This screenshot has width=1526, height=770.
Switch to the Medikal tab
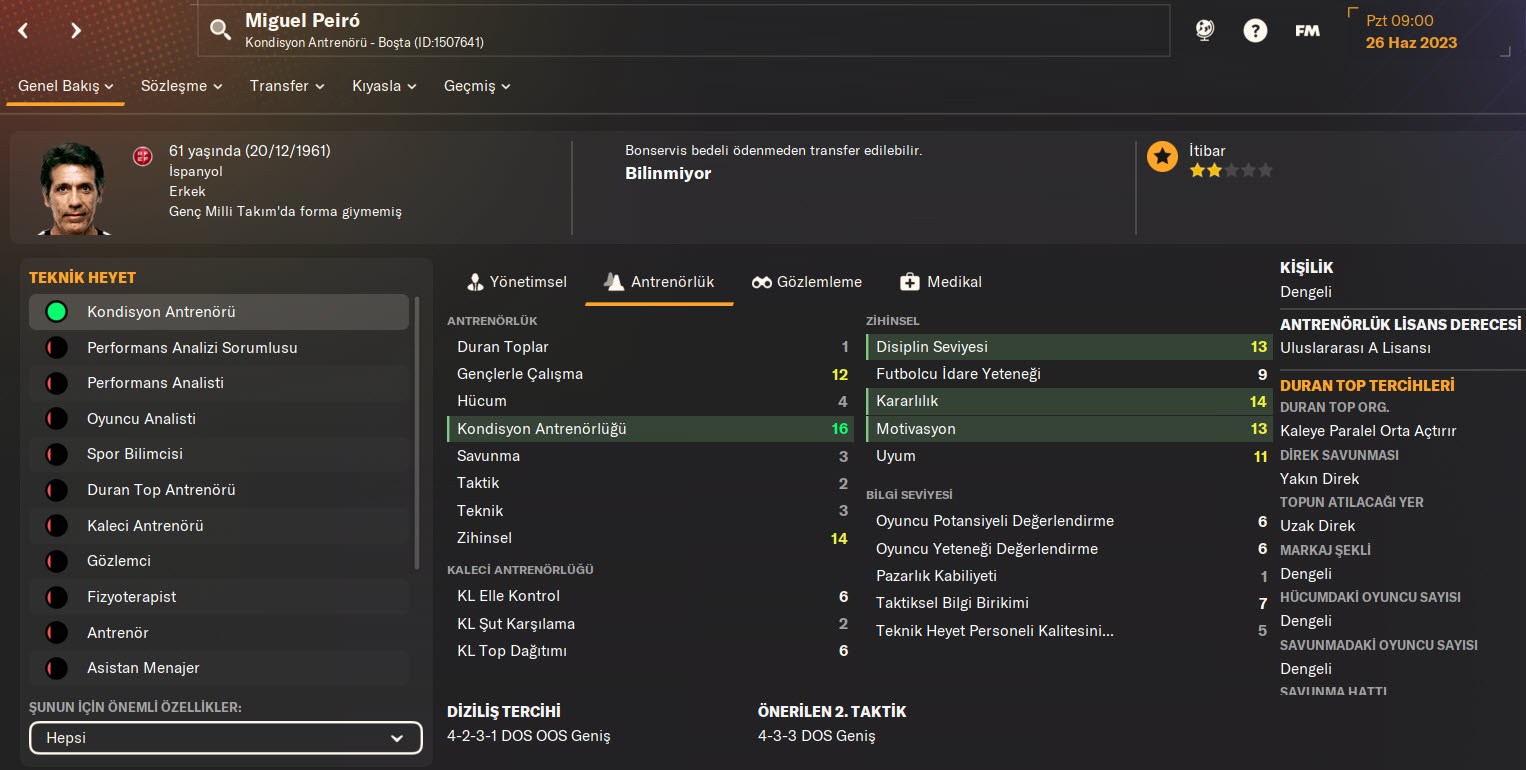click(x=941, y=282)
